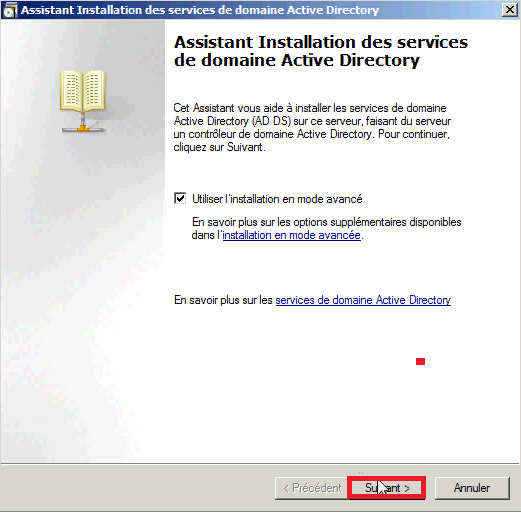Screen dimensions: 521x512
Task: Open the "installation en mode avancée" link
Action: pos(291,235)
